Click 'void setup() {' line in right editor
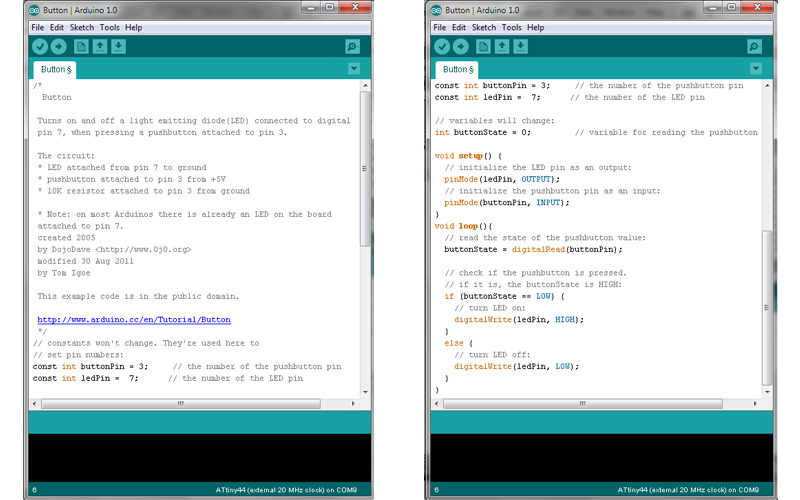Viewport: 800px width, 500px height. (468, 156)
